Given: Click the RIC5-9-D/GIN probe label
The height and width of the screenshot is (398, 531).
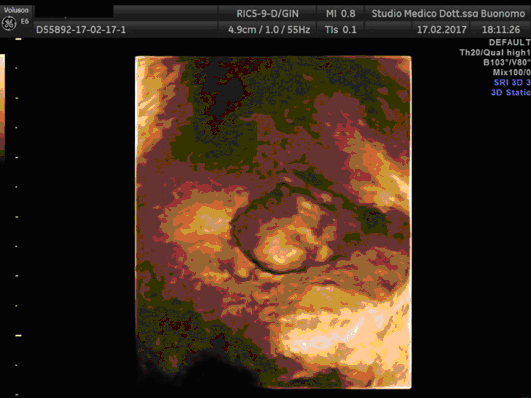Looking at the screenshot, I should pyautogui.click(x=267, y=14).
